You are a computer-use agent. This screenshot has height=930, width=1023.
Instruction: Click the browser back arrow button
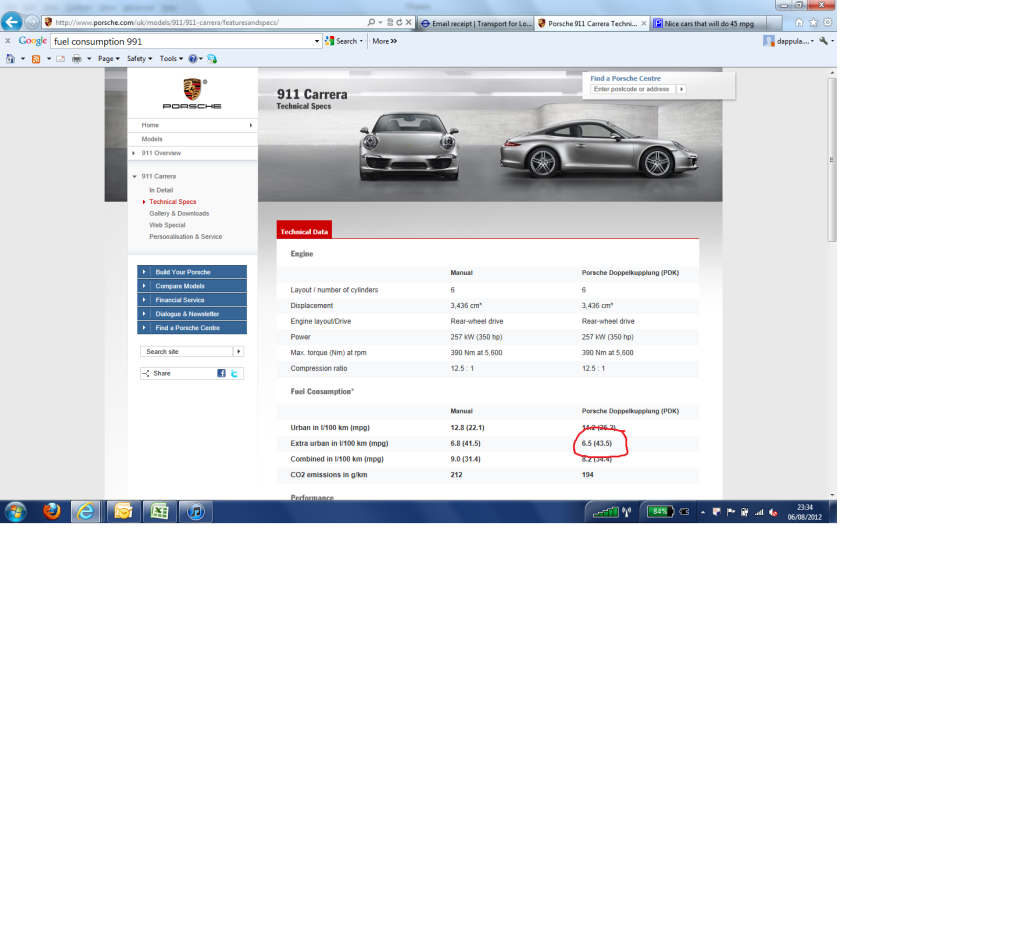pyautogui.click(x=13, y=22)
